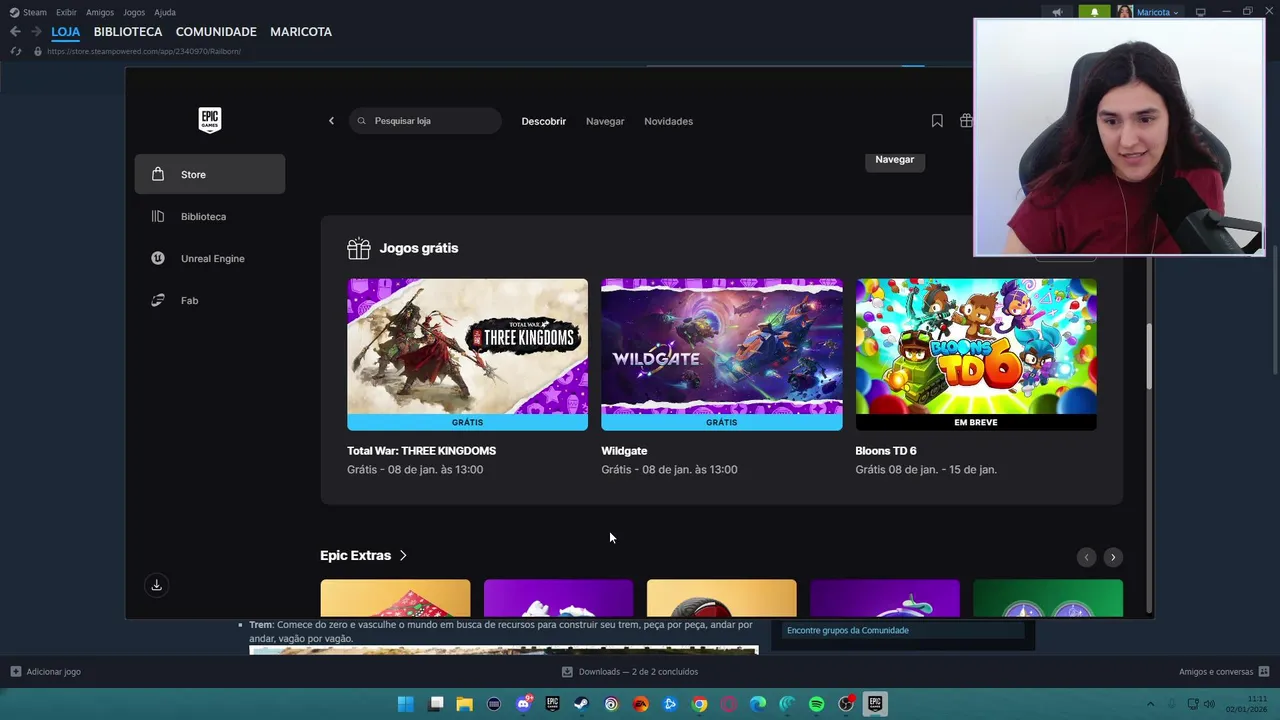Open Downloads status in Steam footer
Image resolution: width=1280 pixels, height=720 pixels.
click(630, 672)
